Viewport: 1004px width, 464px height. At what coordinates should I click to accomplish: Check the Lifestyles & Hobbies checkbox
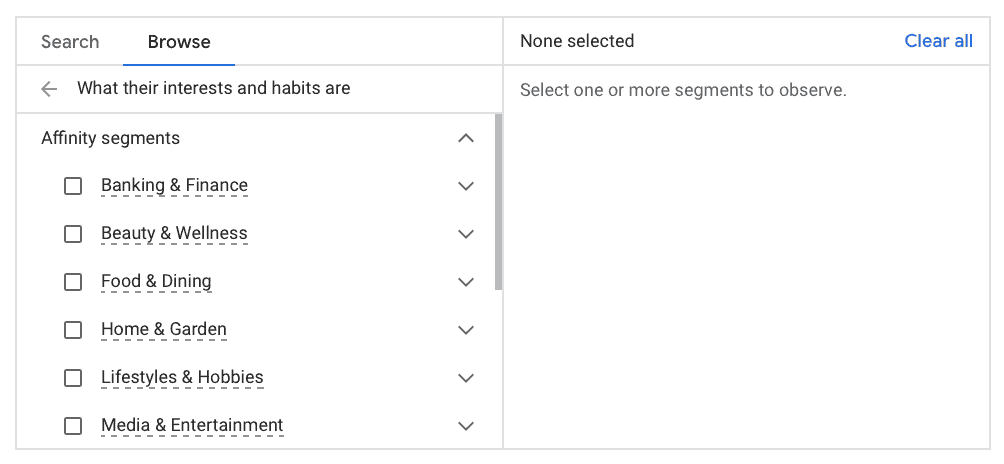point(73,378)
